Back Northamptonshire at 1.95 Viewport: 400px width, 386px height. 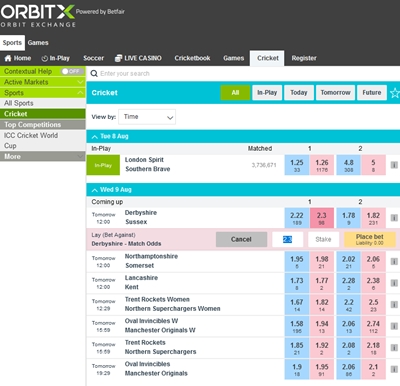(x=297, y=261)
